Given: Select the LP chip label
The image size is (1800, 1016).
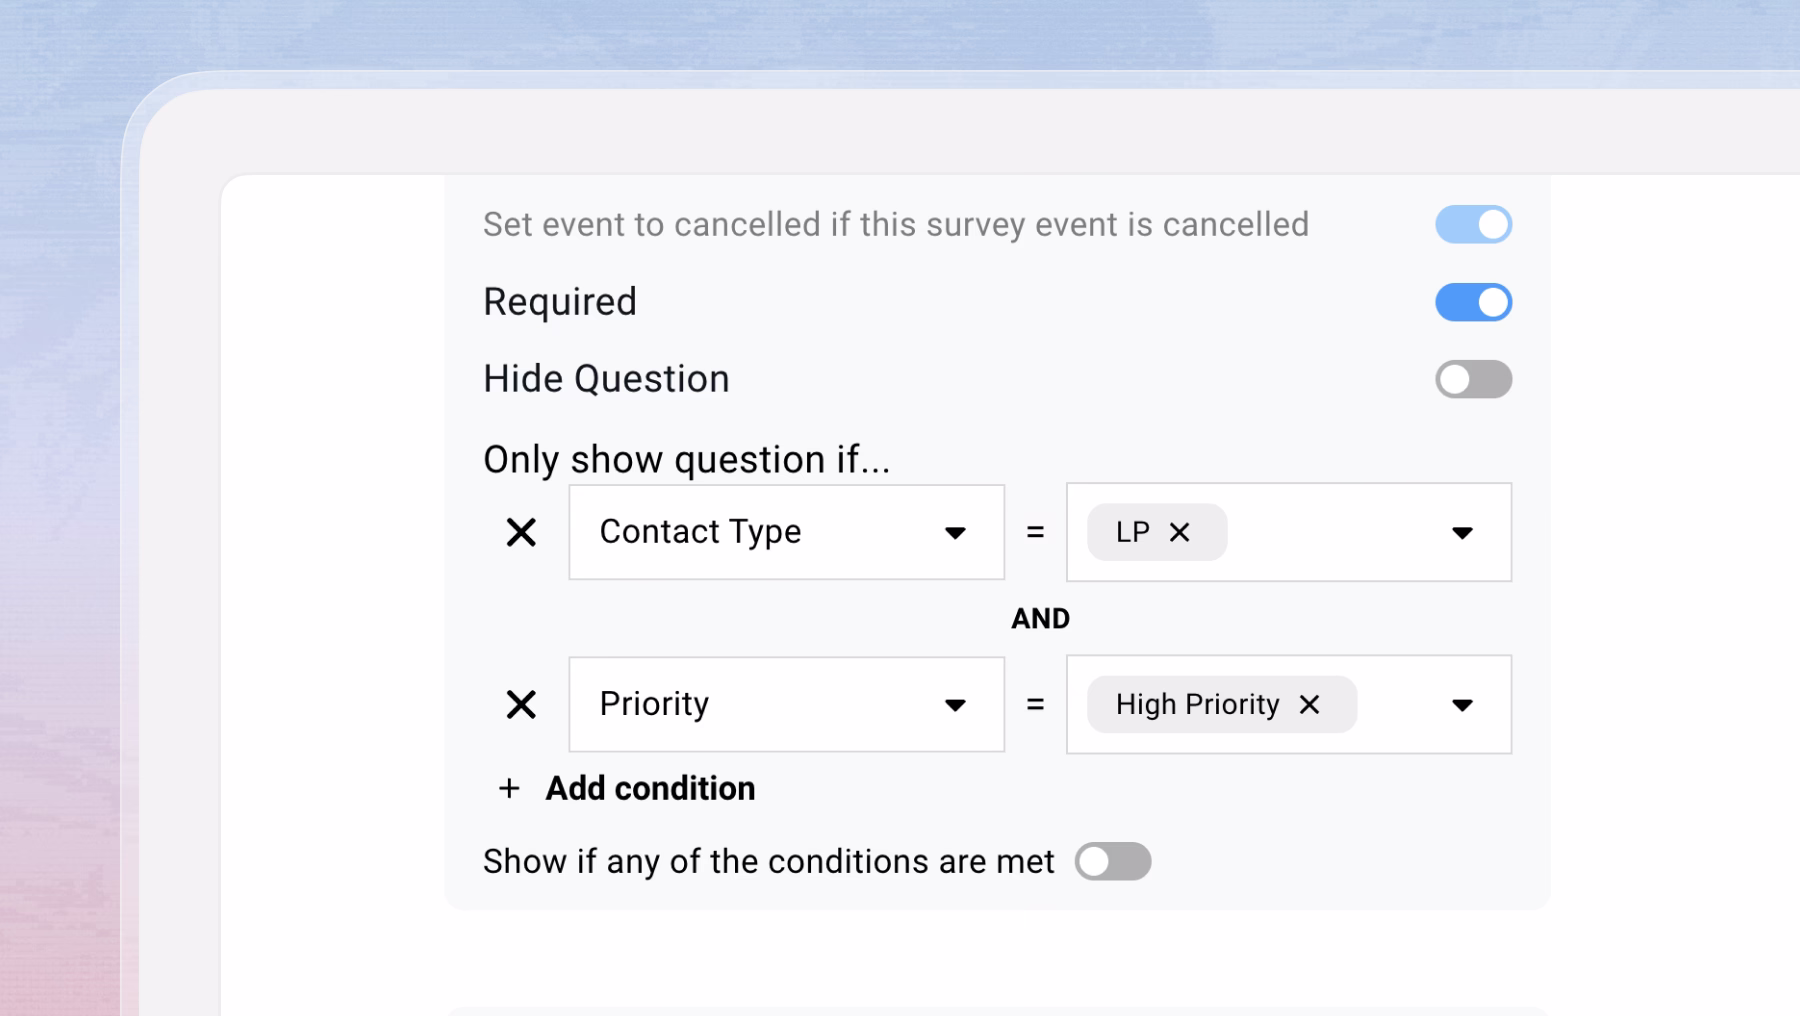Looking at the screenshot, I should [1132, 533].
